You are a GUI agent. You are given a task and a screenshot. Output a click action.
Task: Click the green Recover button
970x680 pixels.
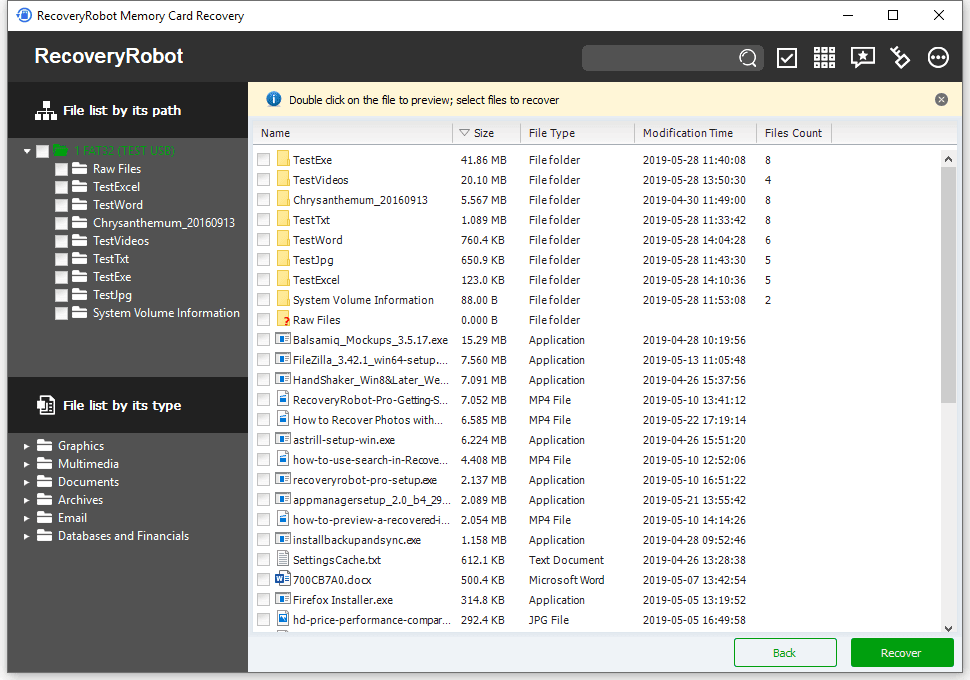(901, 653)
